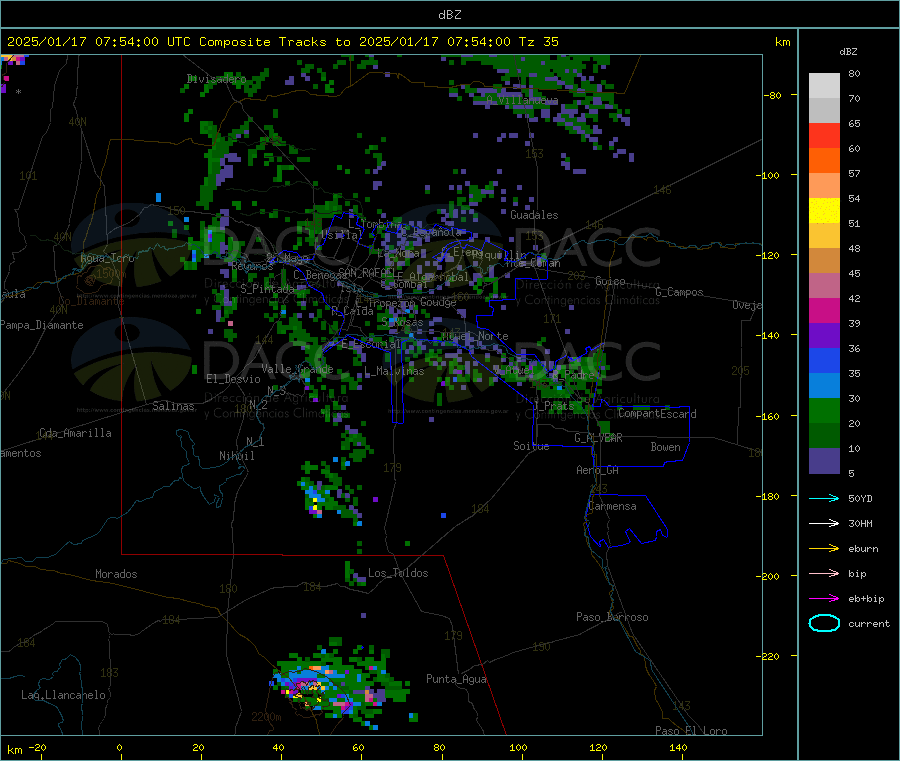
Task: Click the '2200m' elevation label near the storm
Action: click(x=266, y=717)
